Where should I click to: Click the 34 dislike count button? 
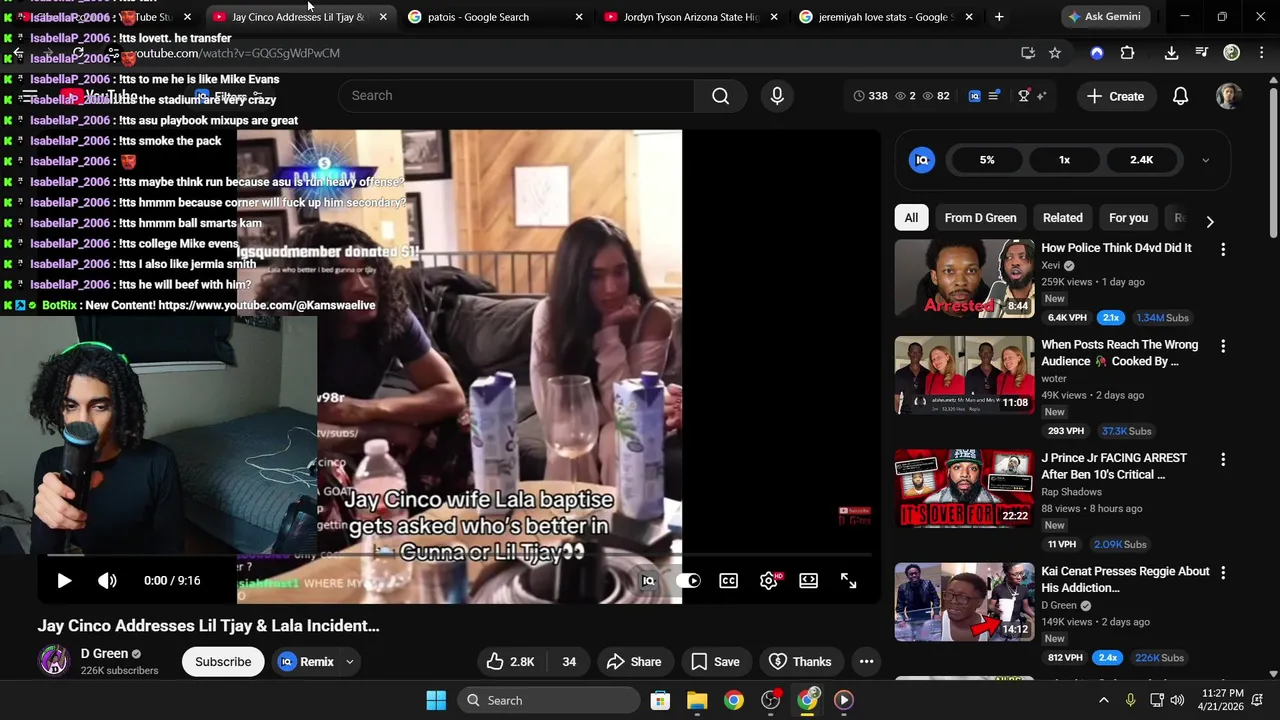569,662
